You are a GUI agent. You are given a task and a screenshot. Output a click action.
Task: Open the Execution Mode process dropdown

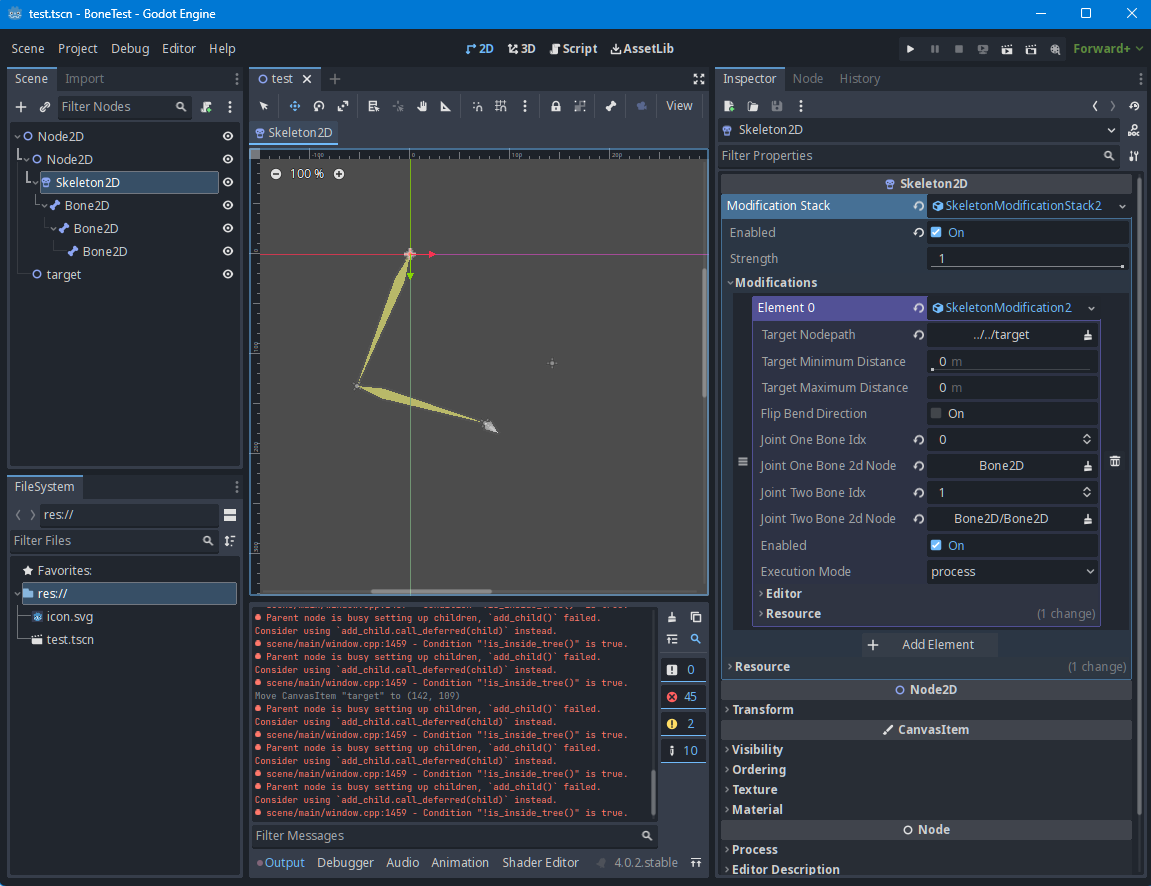click(1012, 572)
